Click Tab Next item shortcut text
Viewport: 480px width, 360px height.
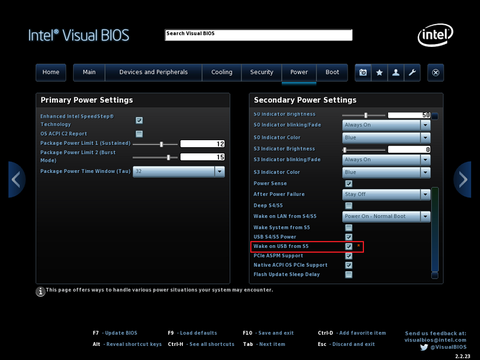point(264,344)
